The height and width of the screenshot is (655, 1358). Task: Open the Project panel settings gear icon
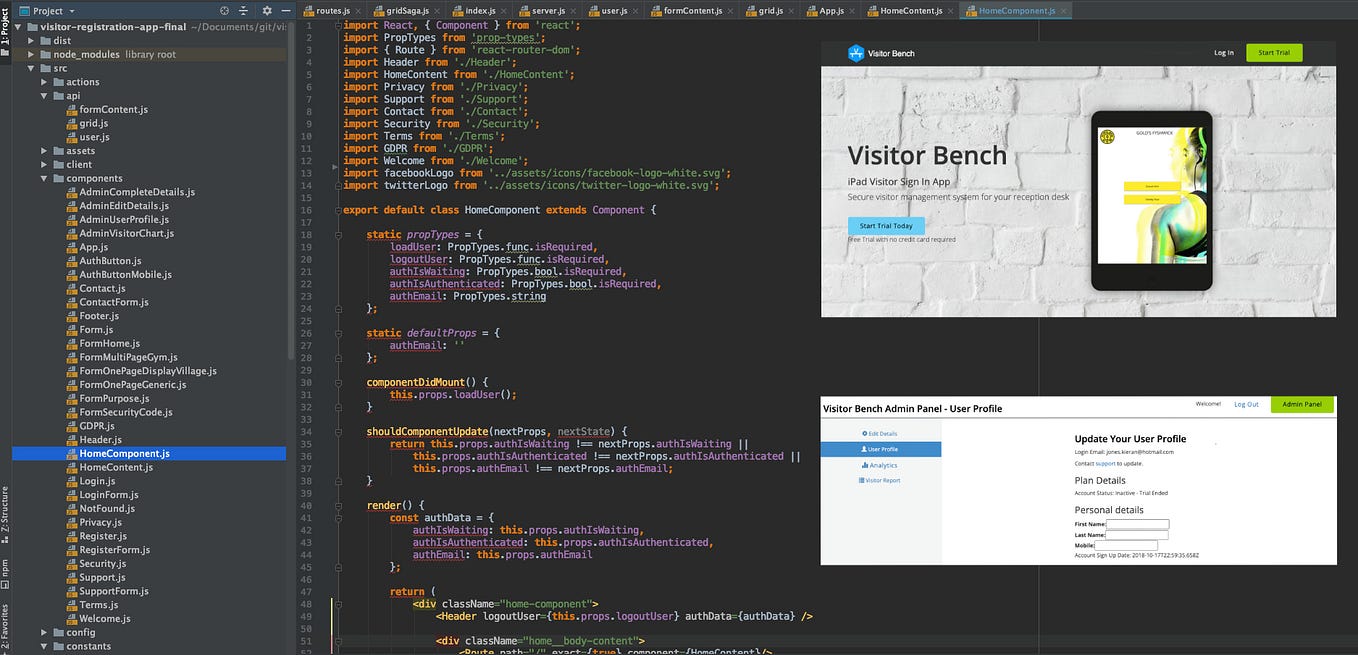[267, 10]
